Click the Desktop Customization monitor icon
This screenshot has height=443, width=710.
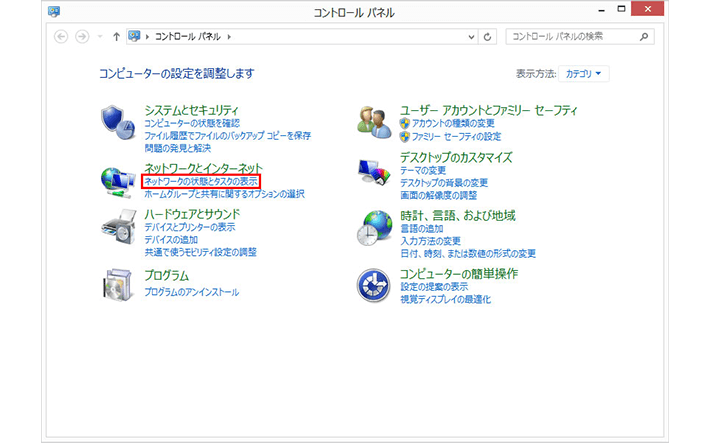(375, 172)
